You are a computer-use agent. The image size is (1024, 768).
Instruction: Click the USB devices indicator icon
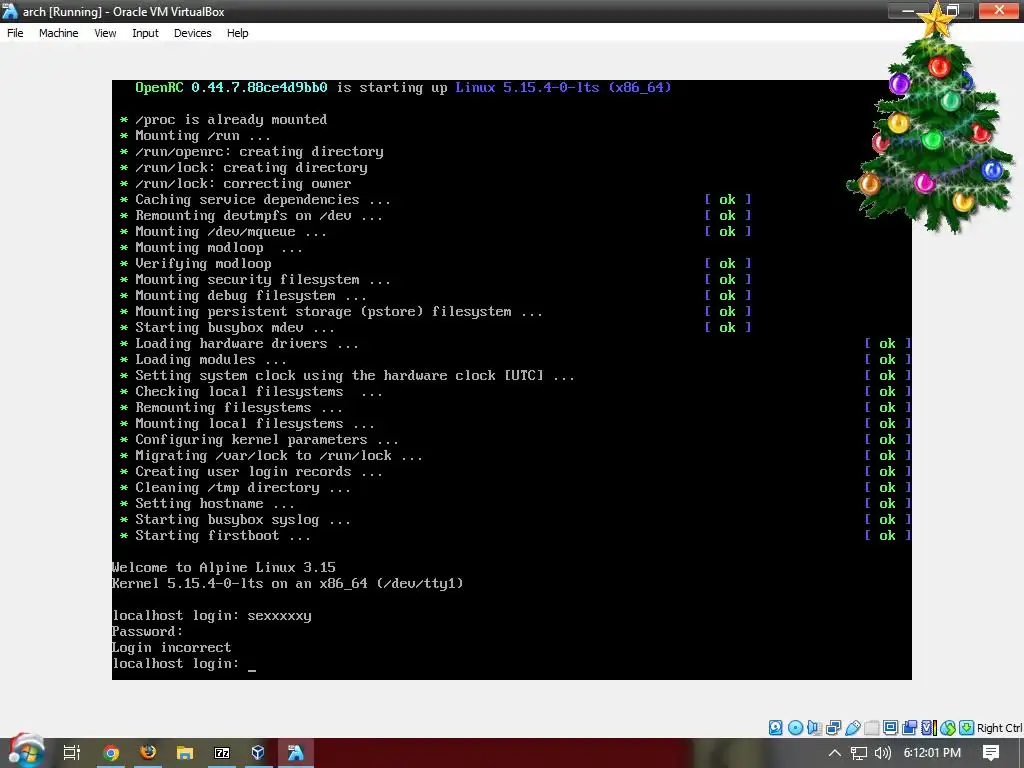coord(852,728)
